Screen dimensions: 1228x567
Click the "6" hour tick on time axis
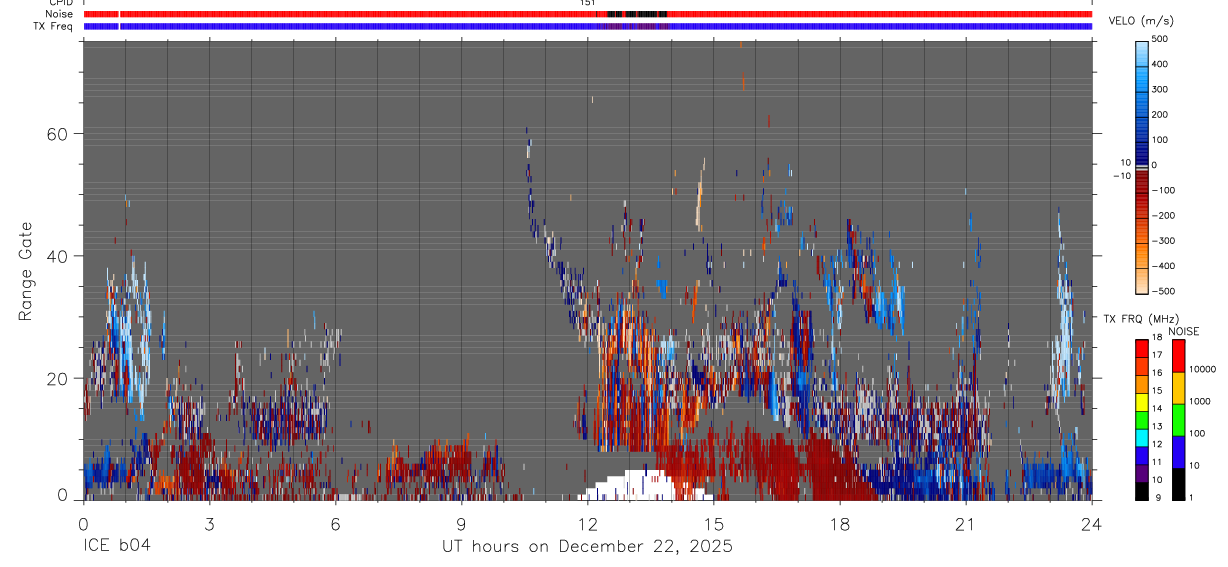(x=335, y=523)
